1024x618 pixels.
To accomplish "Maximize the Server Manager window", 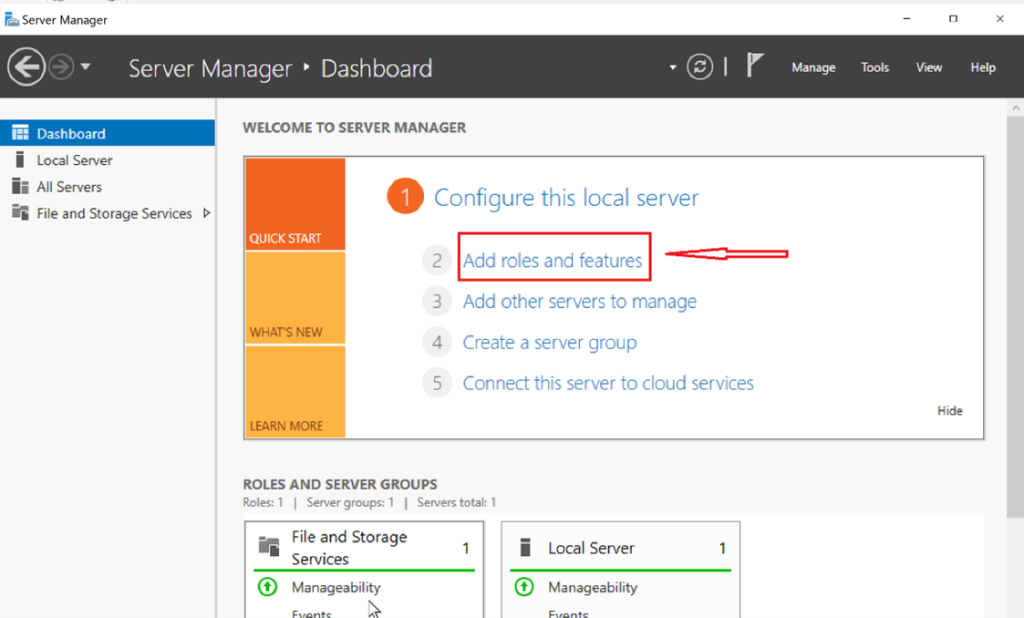I will pyautogui.click(x=953, y=19).
